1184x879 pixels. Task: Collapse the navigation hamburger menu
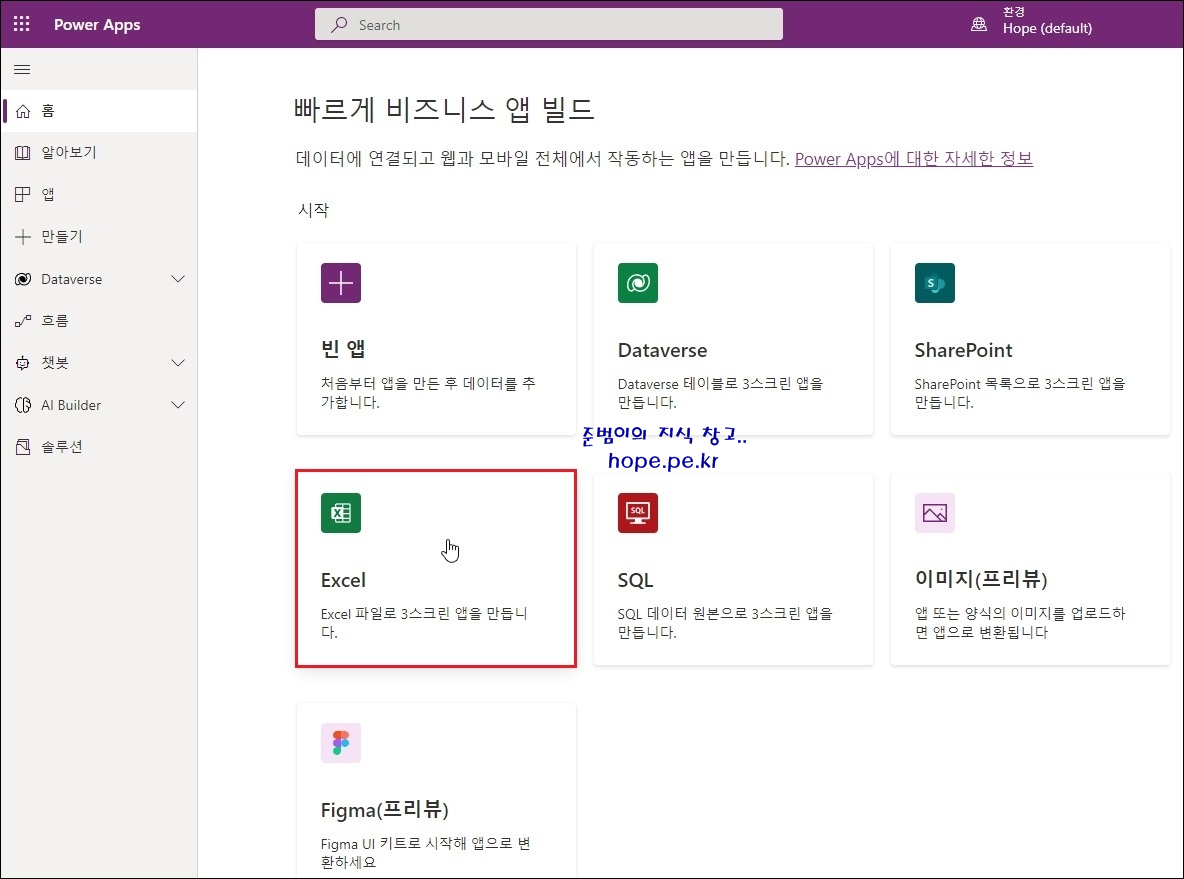23,69
